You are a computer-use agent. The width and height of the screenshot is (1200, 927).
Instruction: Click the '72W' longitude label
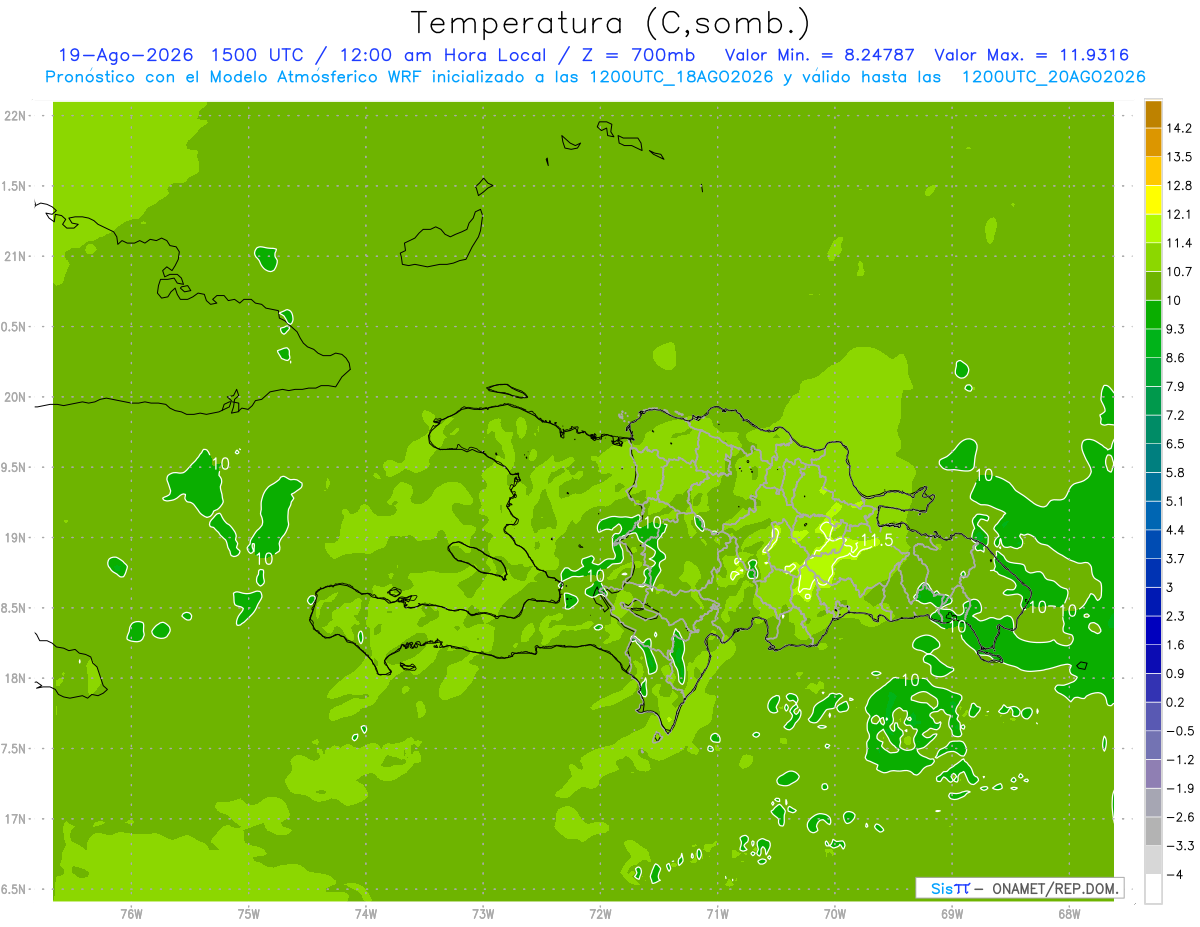600,914
